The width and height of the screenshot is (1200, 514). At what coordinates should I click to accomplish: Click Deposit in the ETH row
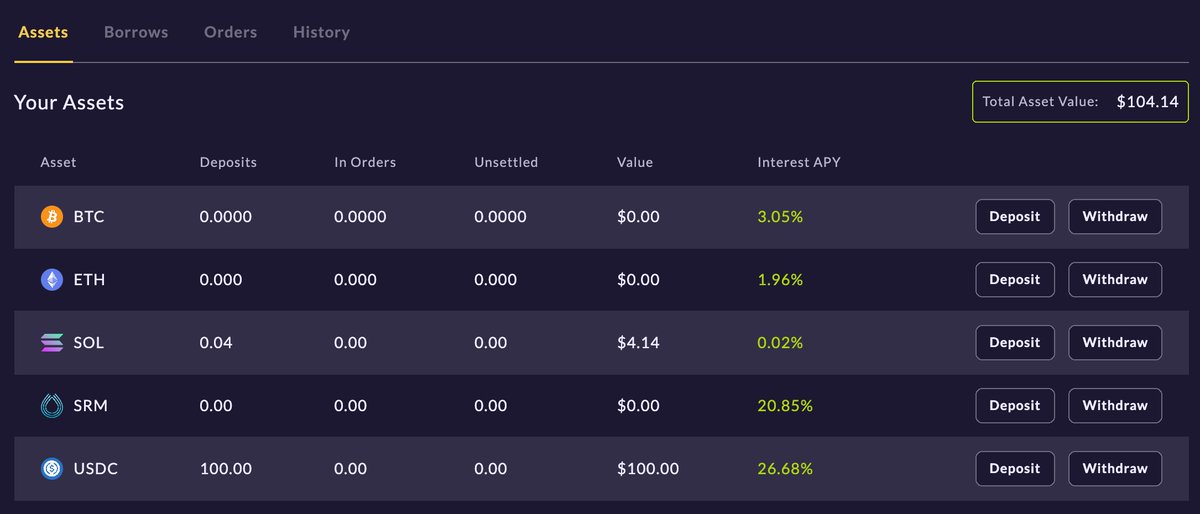(1015, 279)
